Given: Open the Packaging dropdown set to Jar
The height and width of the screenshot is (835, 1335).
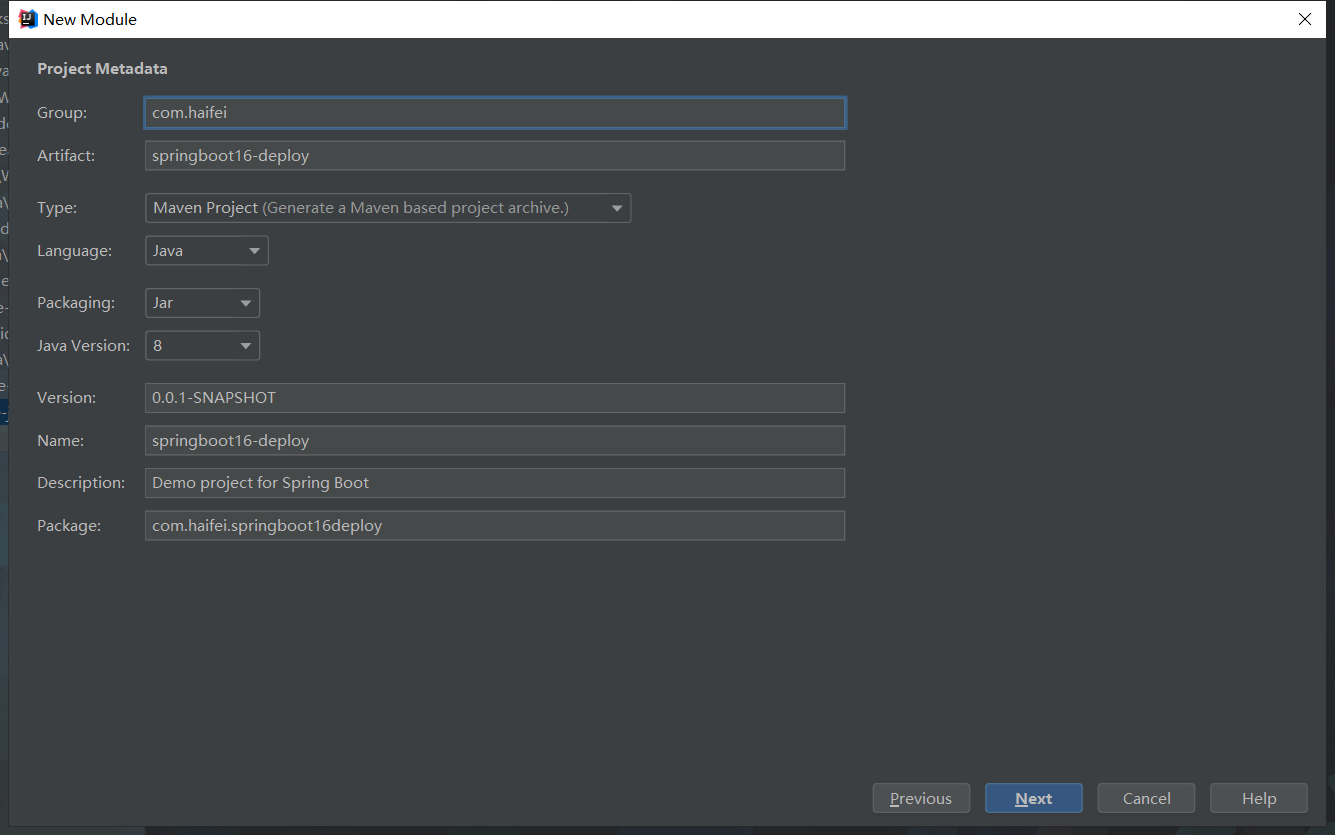Looking at the screenshot, I should coord(202,303).
